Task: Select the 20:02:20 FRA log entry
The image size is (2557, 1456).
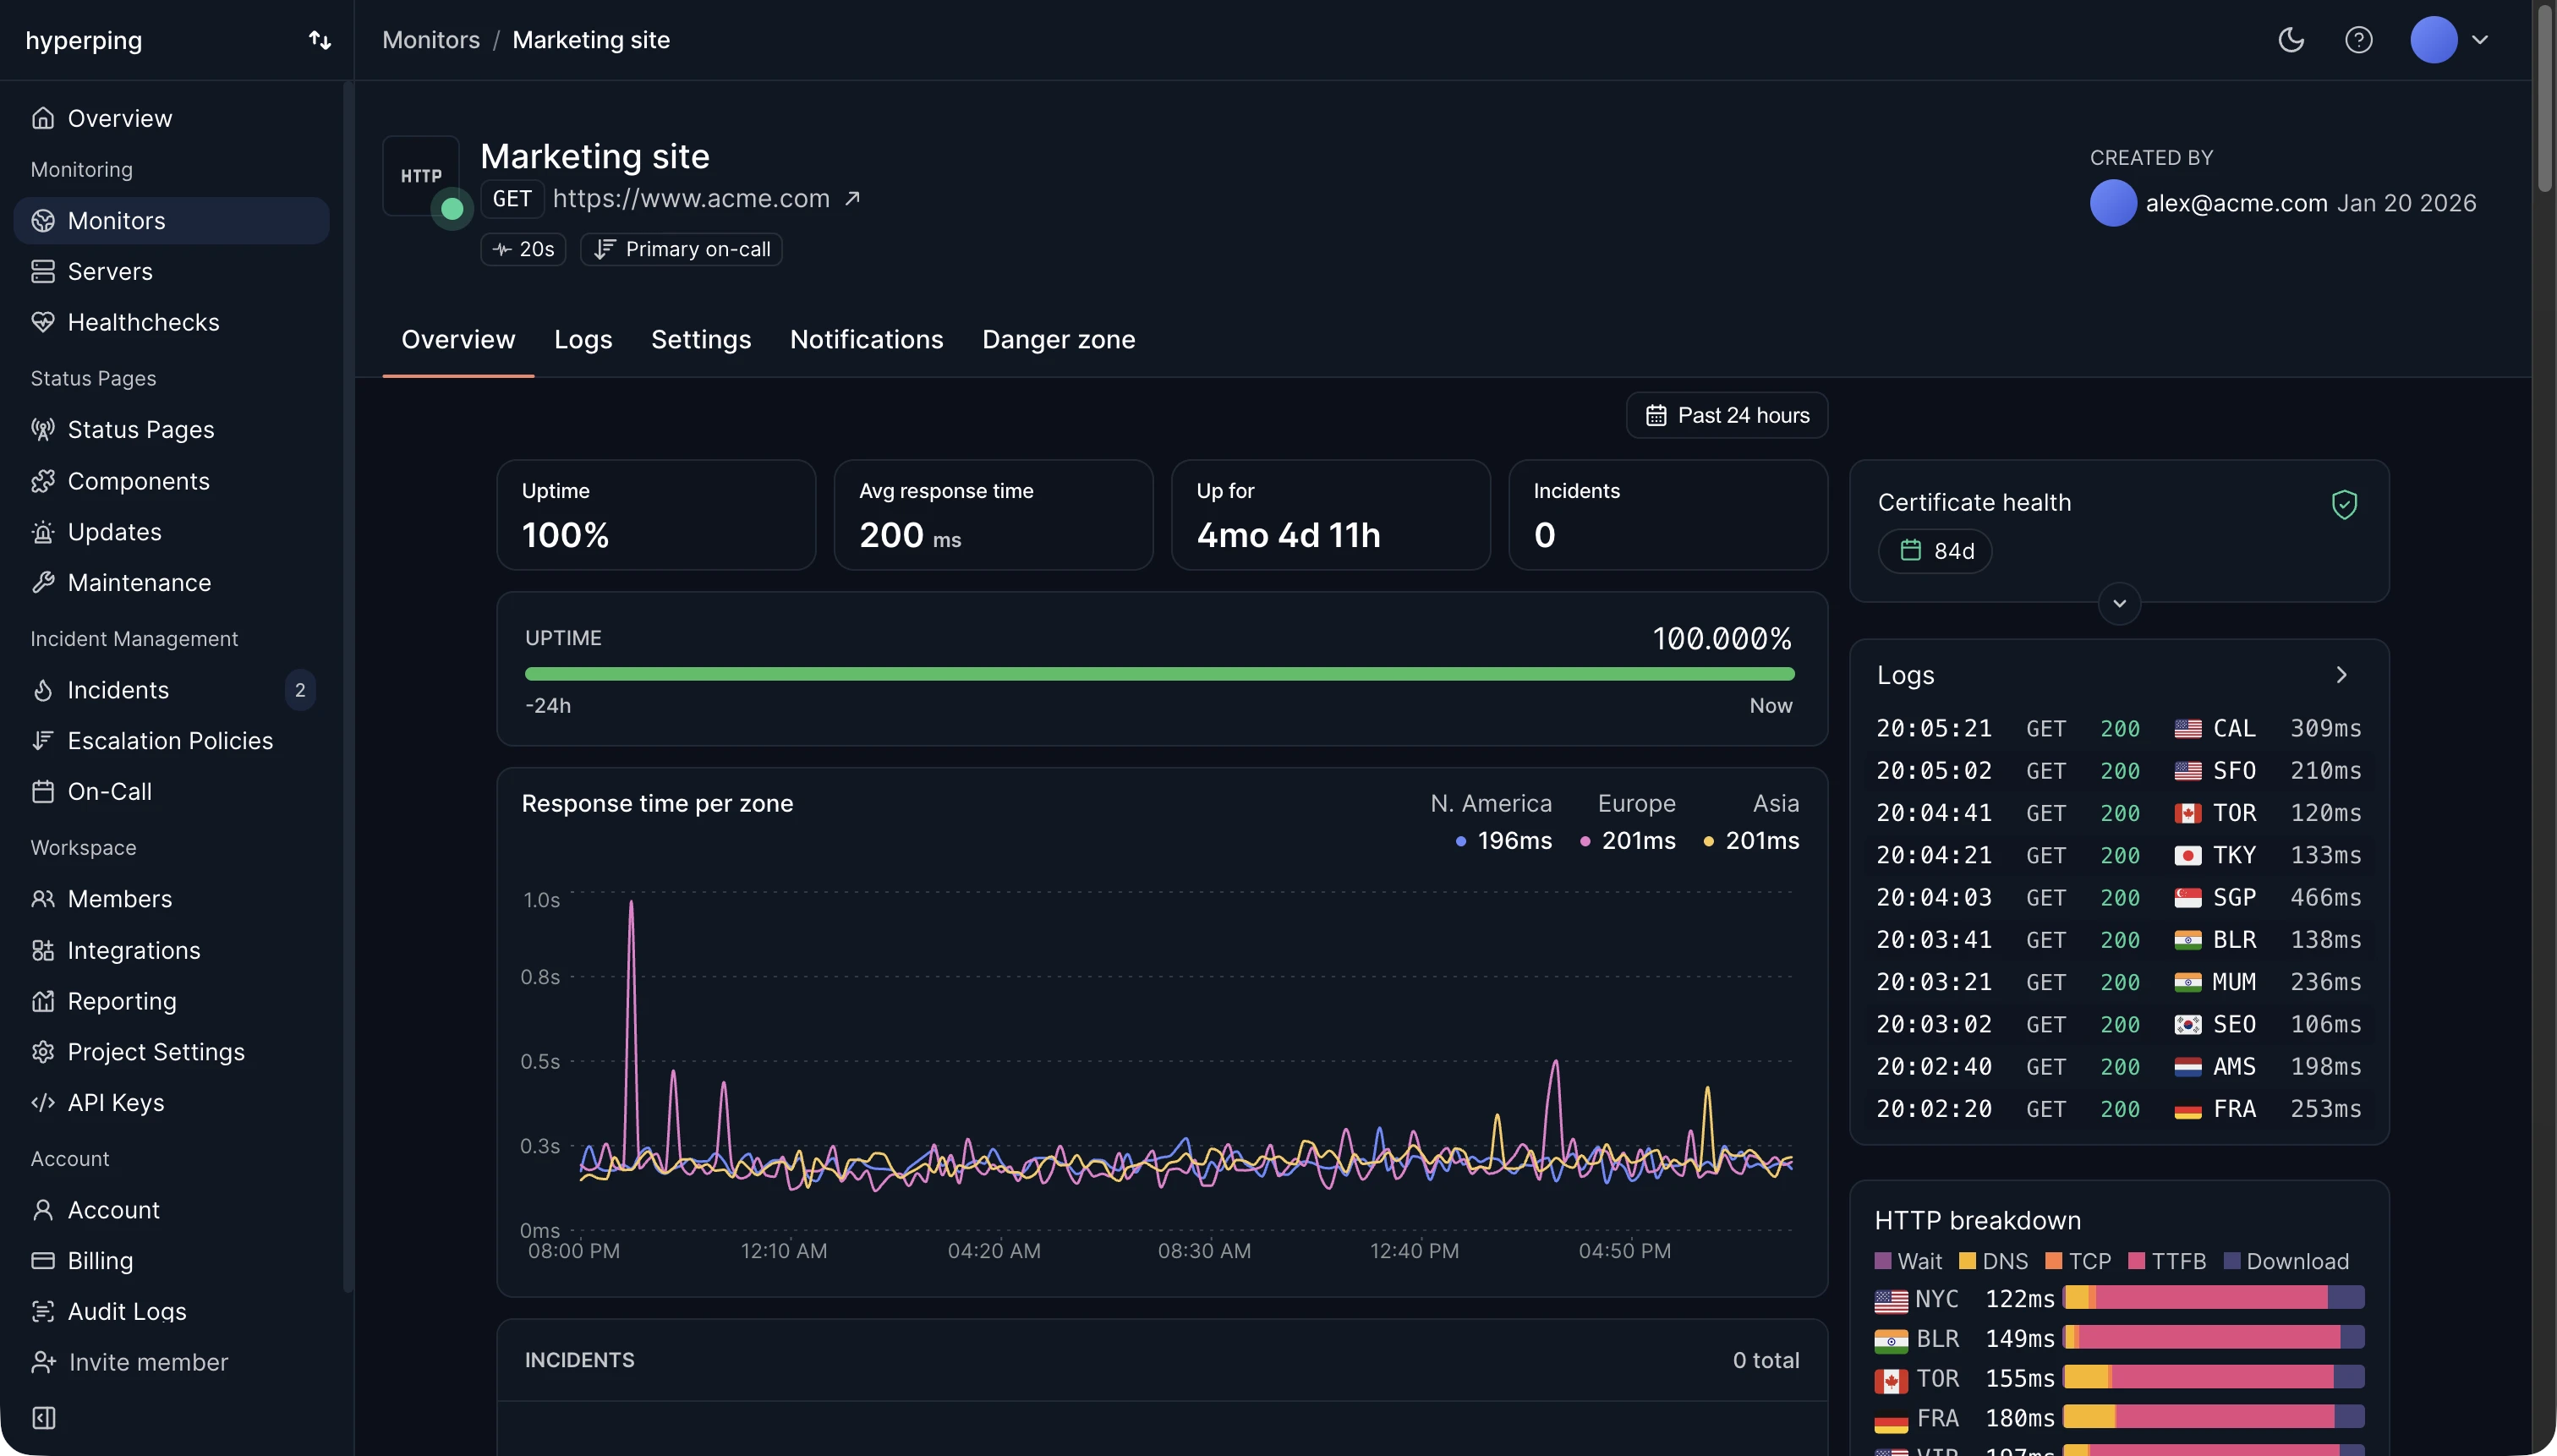Action: [2119, 1109]
